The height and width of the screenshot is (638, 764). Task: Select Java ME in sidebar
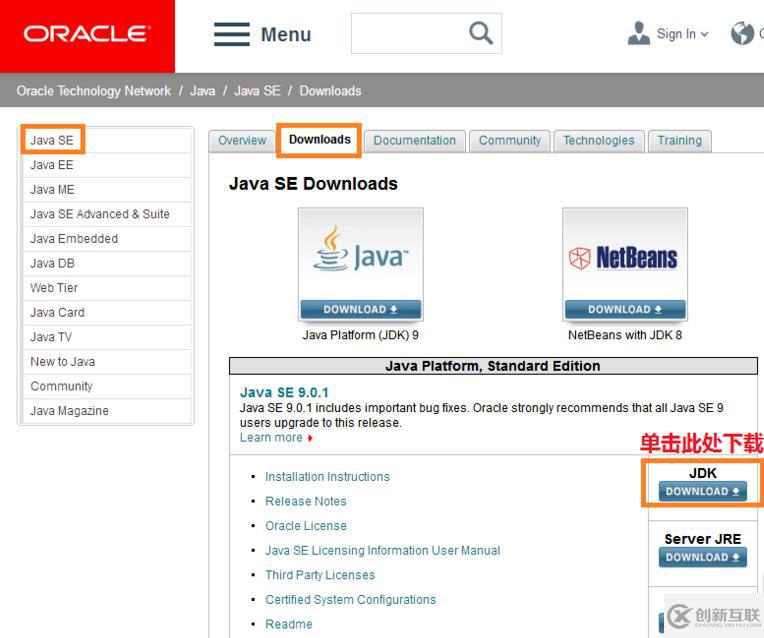[x=107, y=190]
